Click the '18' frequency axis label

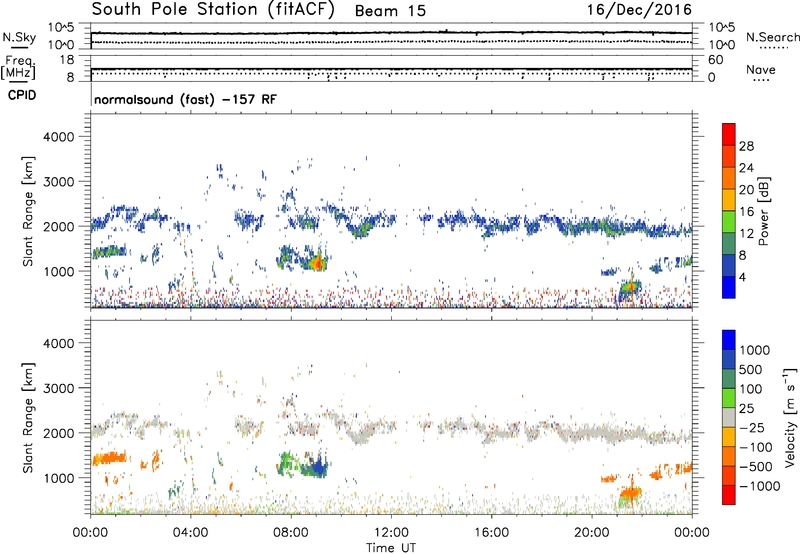pos(66,60)
